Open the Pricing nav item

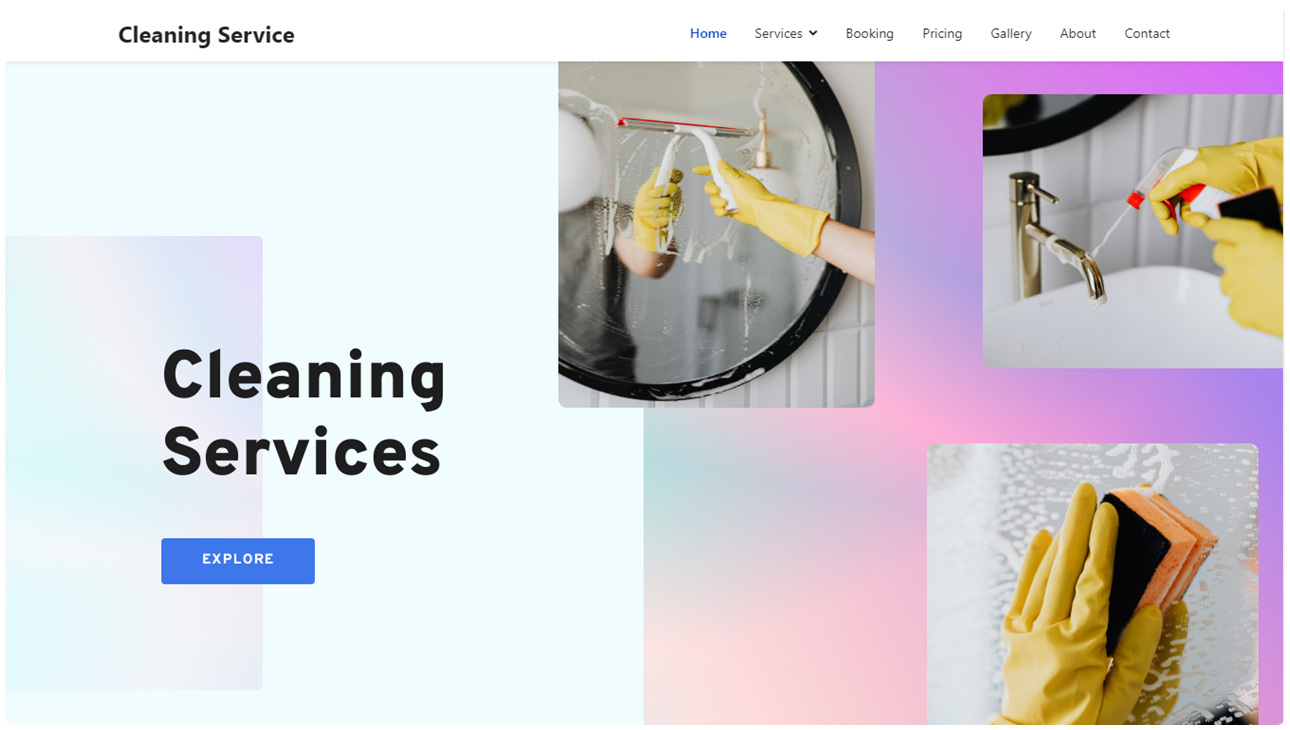tap(942, 33)
